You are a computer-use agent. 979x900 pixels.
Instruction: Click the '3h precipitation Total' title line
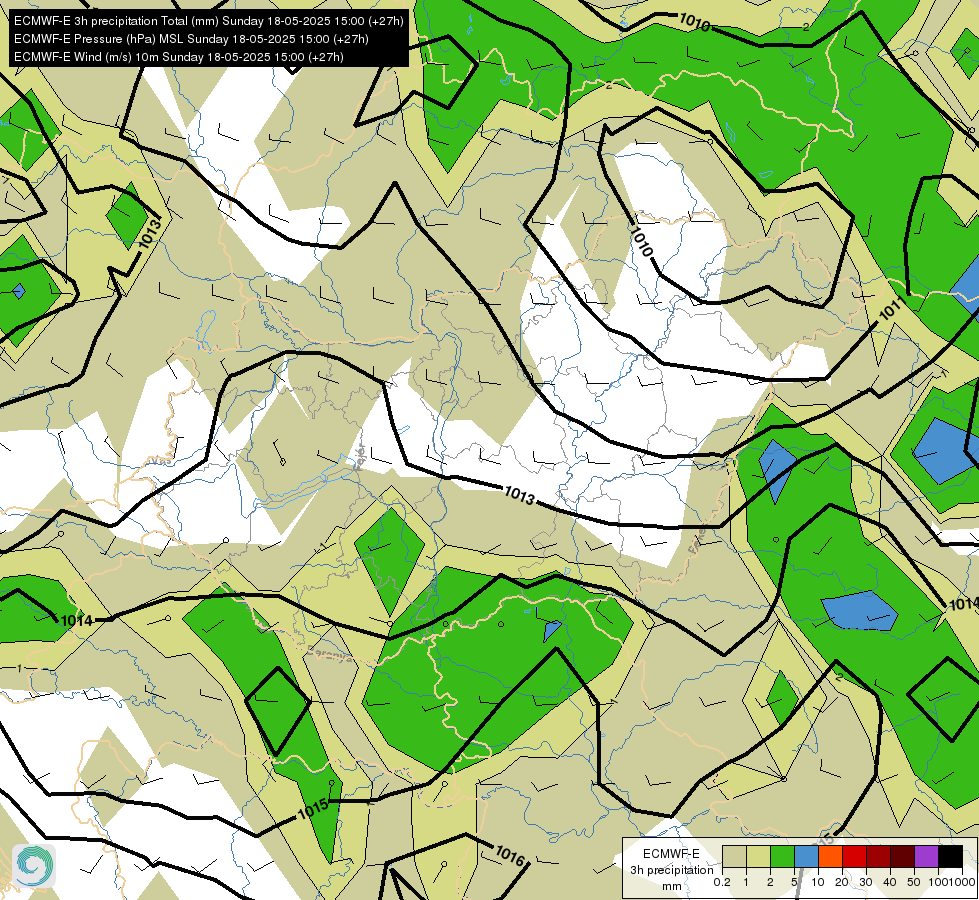coord(209,21)
